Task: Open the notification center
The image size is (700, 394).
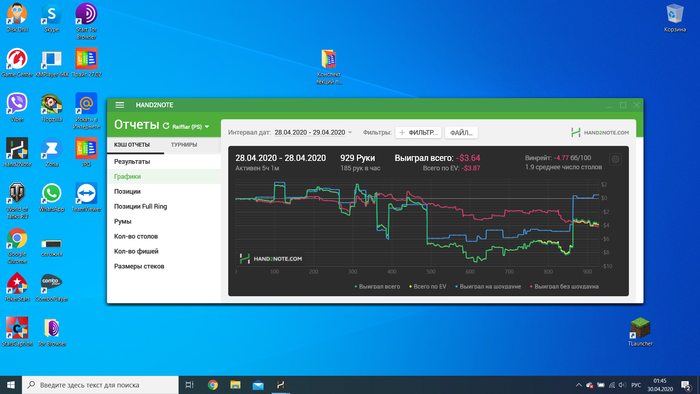Action: tap(687, 385)
